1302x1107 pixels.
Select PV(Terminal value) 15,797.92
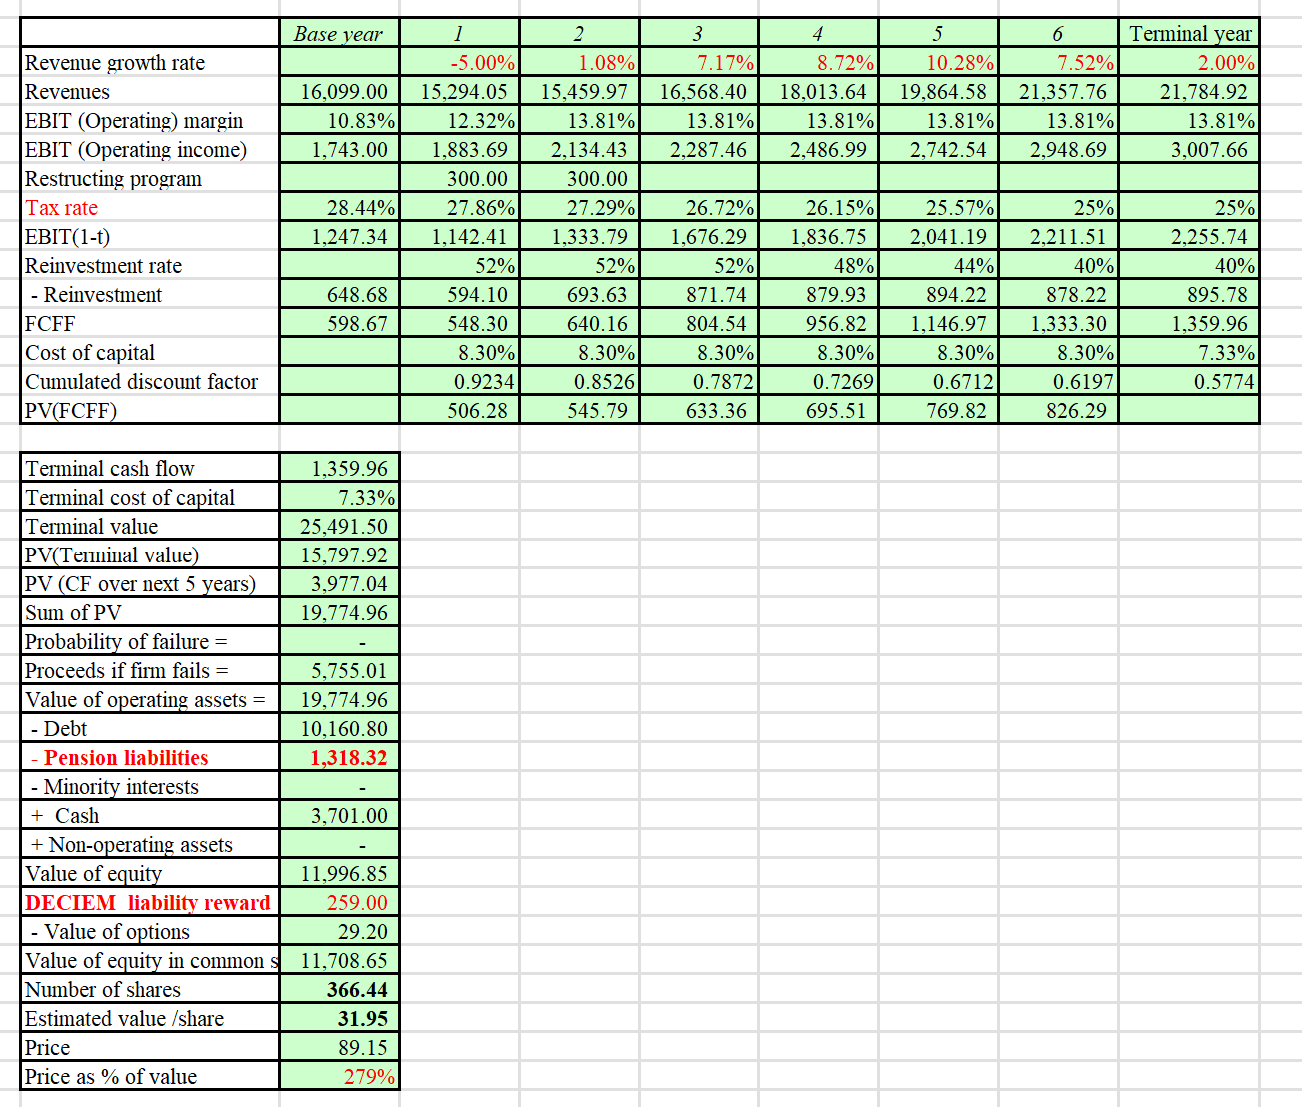pos(339,556)
